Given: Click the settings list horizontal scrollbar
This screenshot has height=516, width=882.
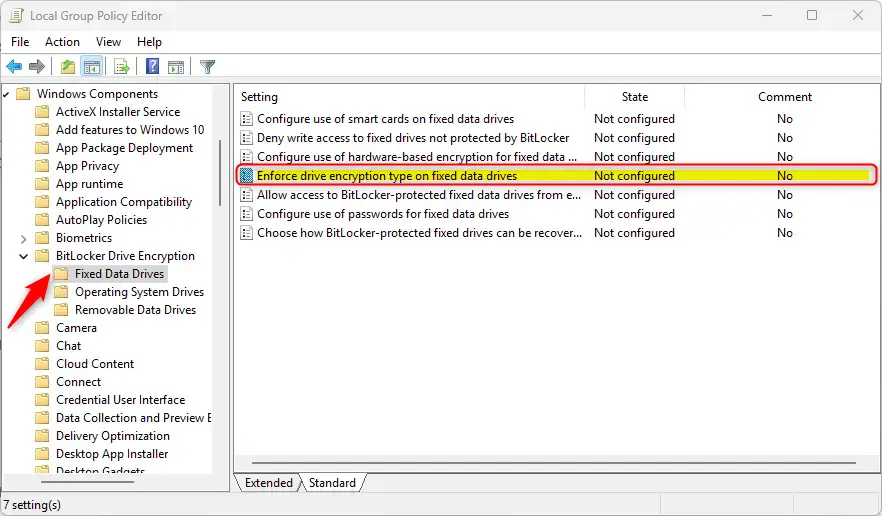Looking at the screenshot, I should click(554, 463).
